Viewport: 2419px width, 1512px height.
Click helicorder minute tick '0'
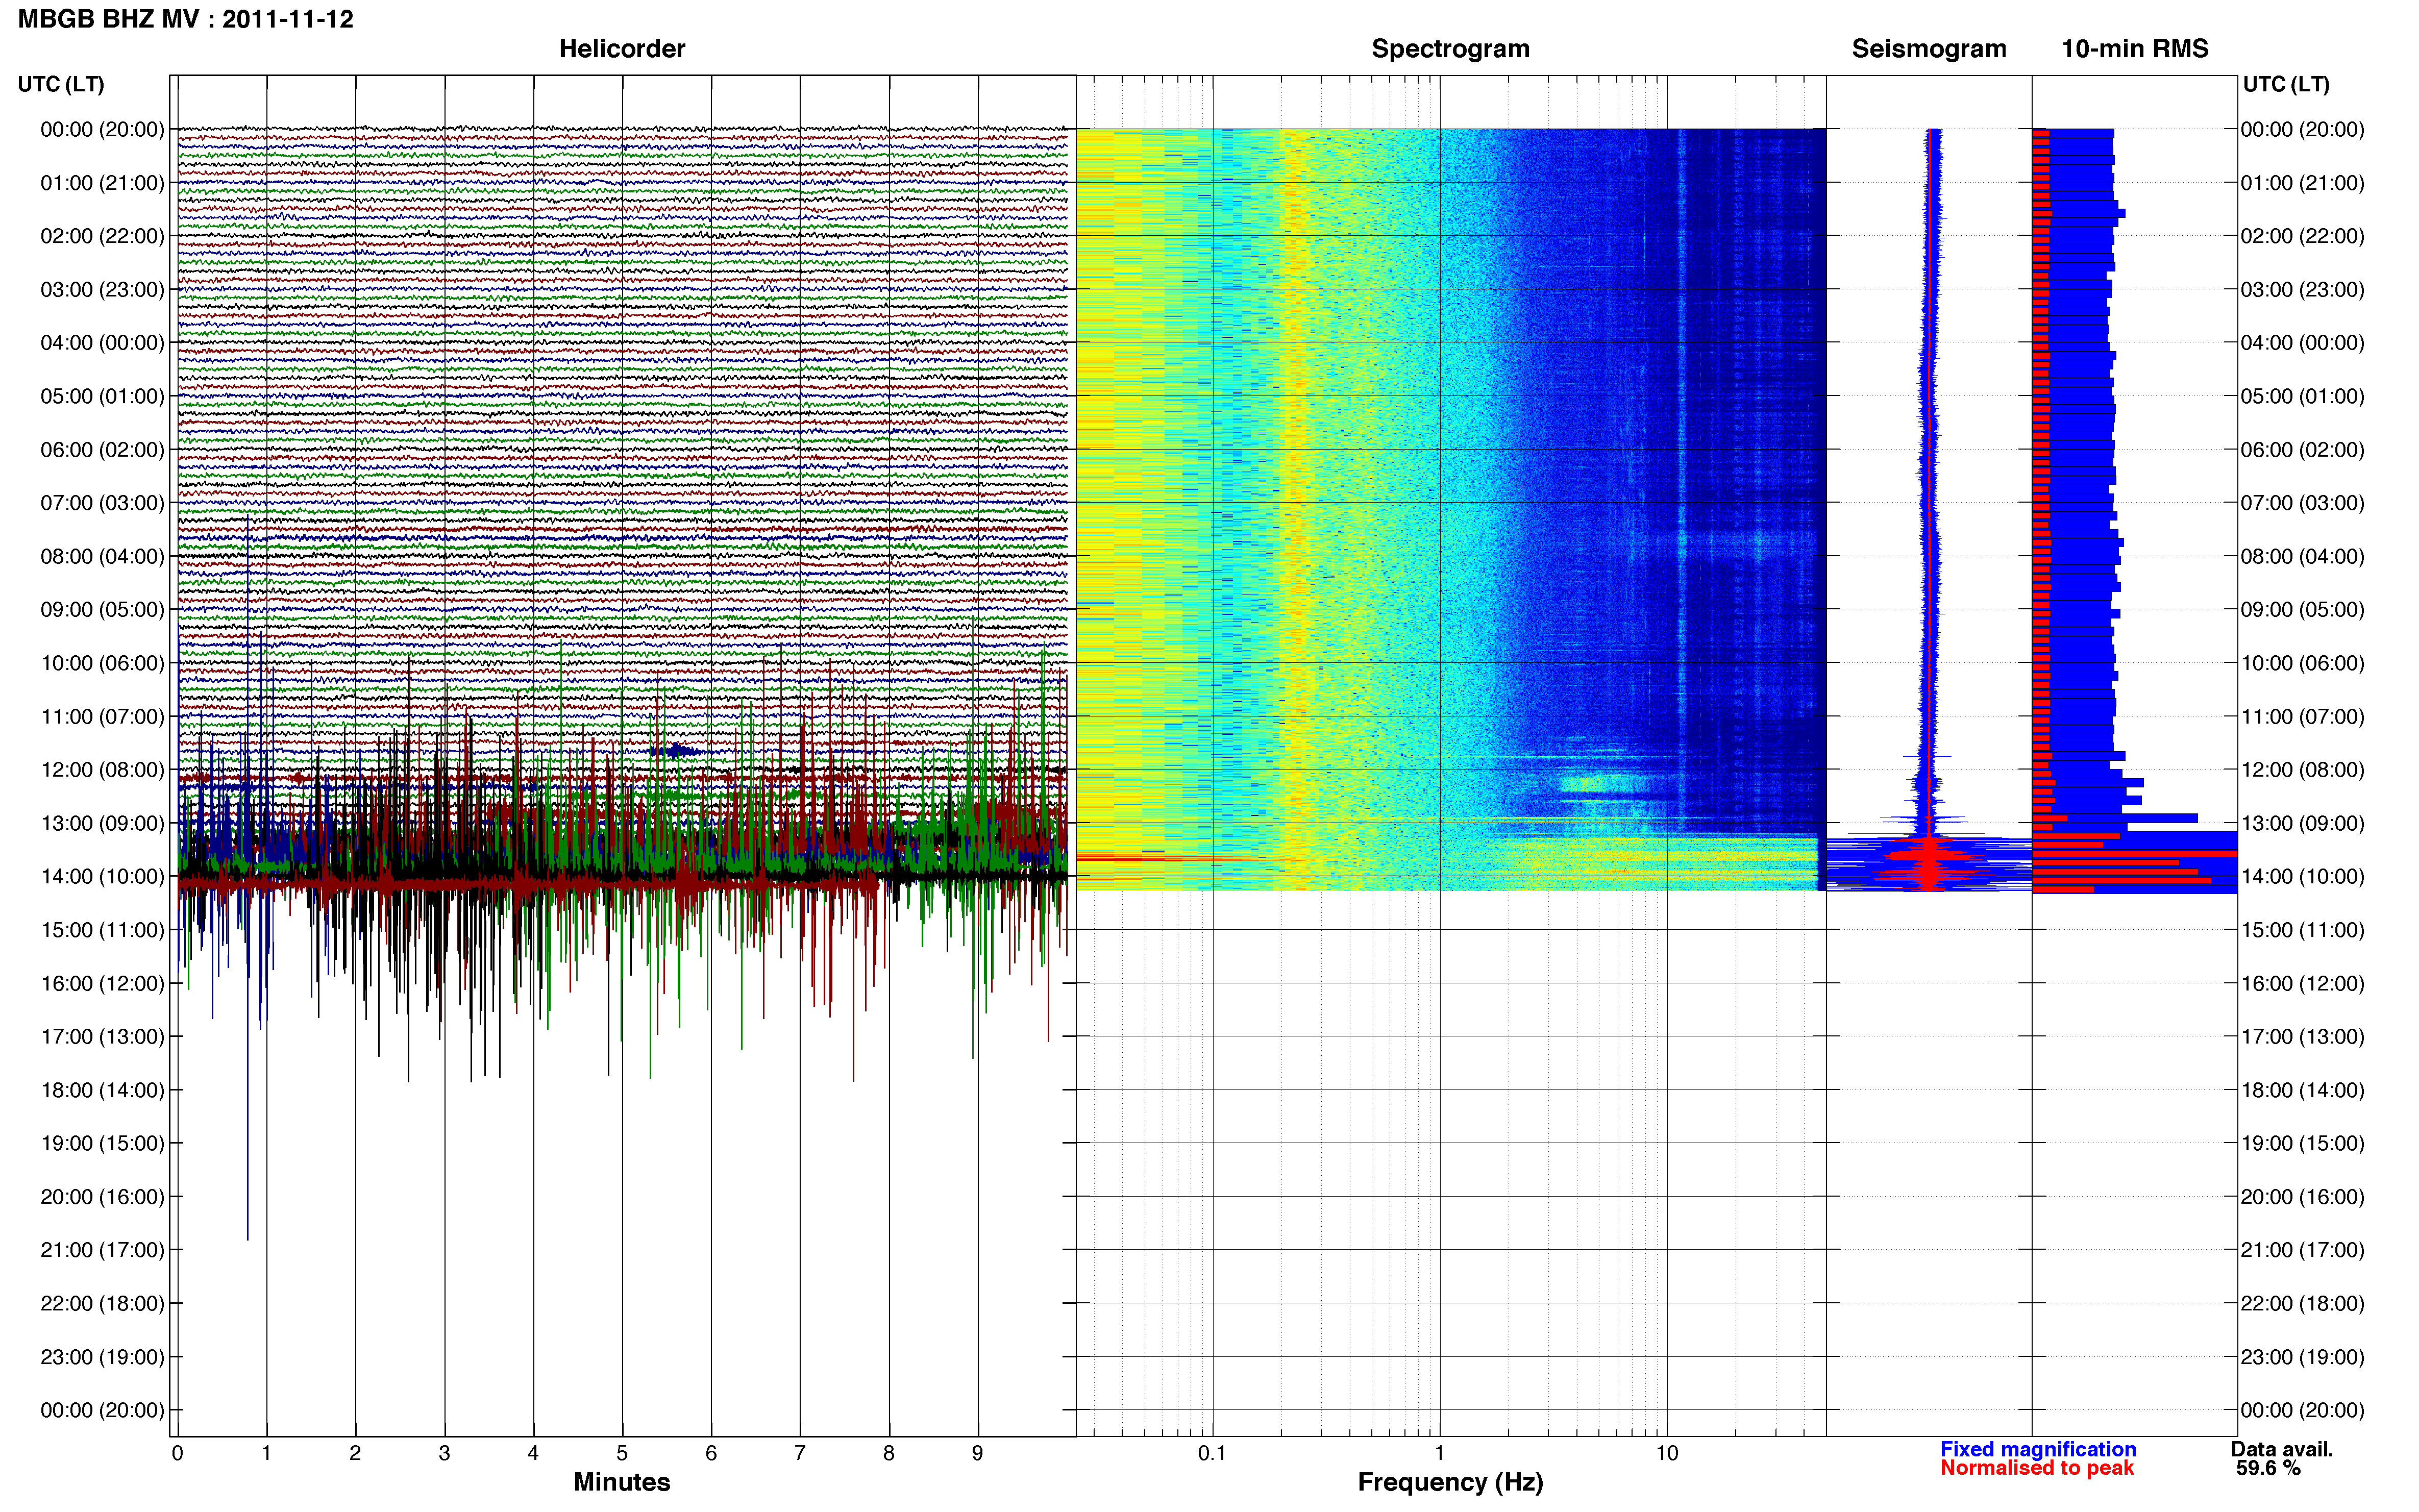pyautogui.click(x=177, y=1453)
